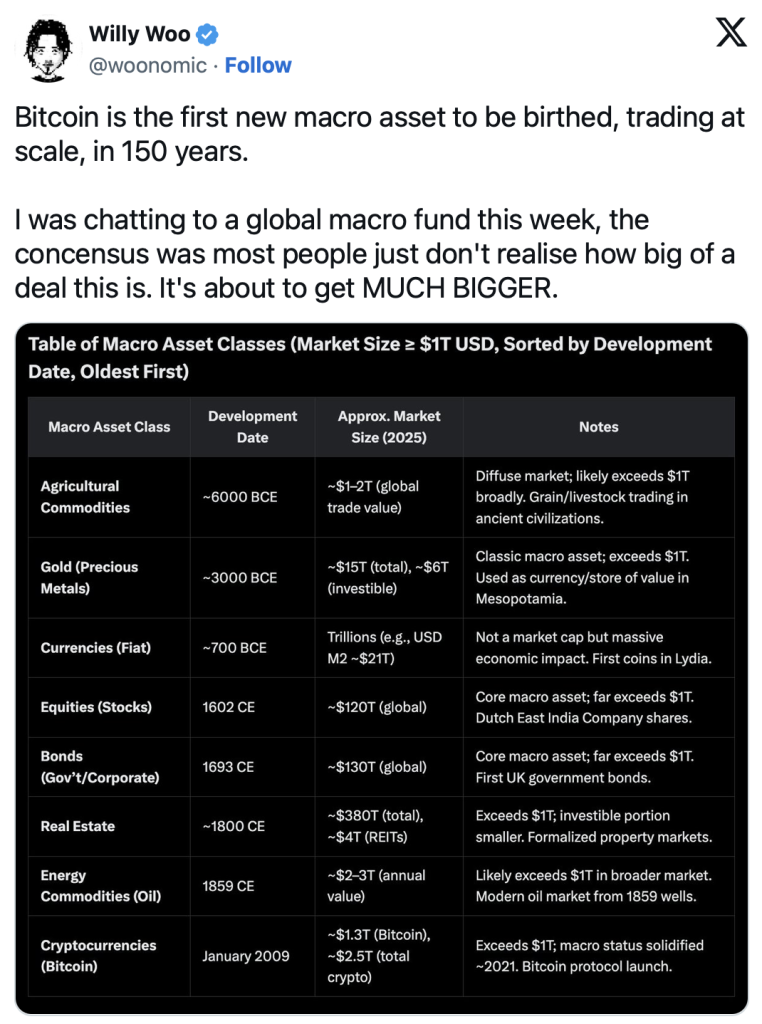The width and height of the screenshot is (762, 1024).
Task: Open the Willy Woo display name link
Action: [139, 34]
